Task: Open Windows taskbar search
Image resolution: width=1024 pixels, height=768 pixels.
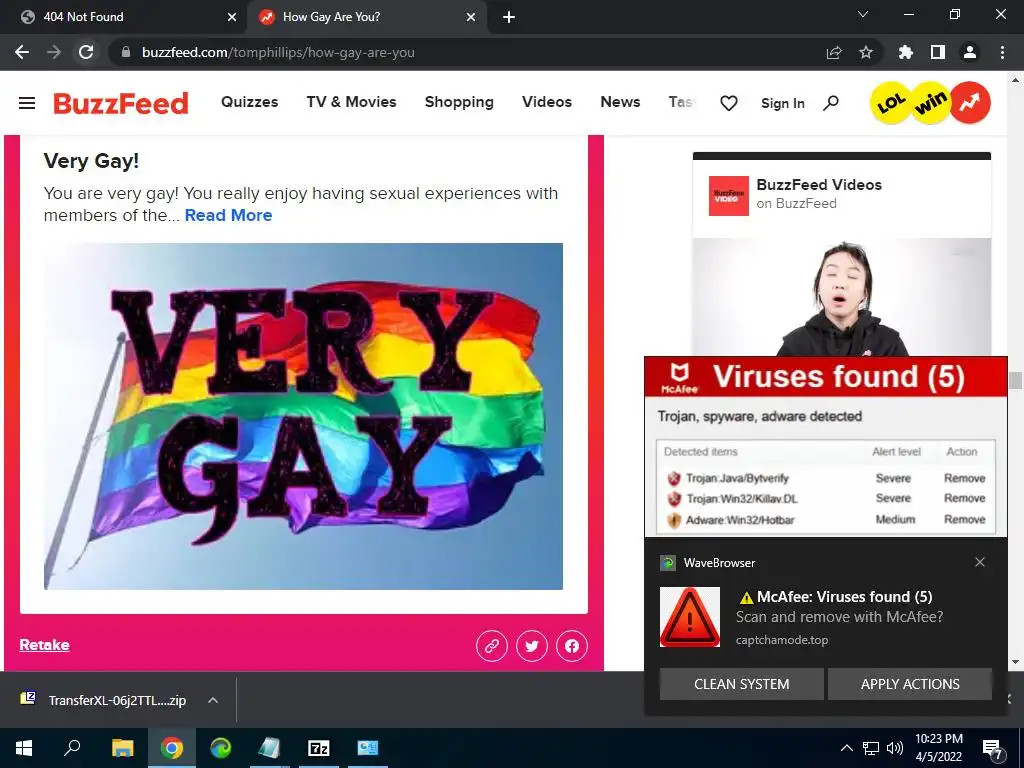Action: pos(72,748)
